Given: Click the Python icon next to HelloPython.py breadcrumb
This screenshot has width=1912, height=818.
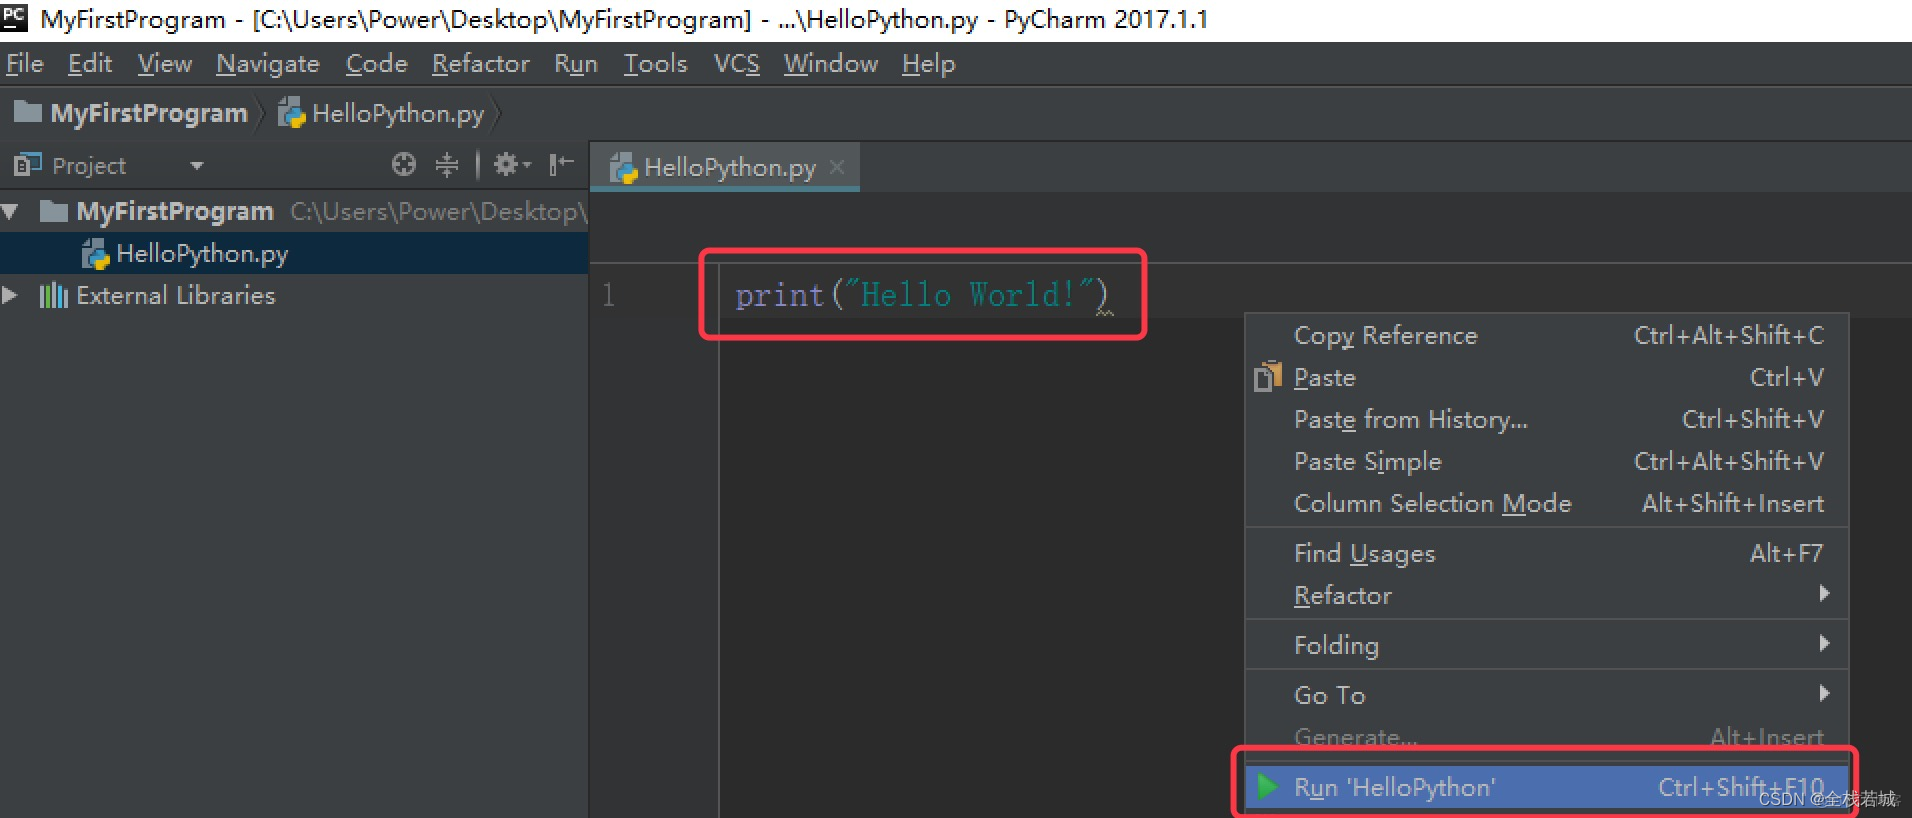Looking at the screenshot, I should point(291,112).
